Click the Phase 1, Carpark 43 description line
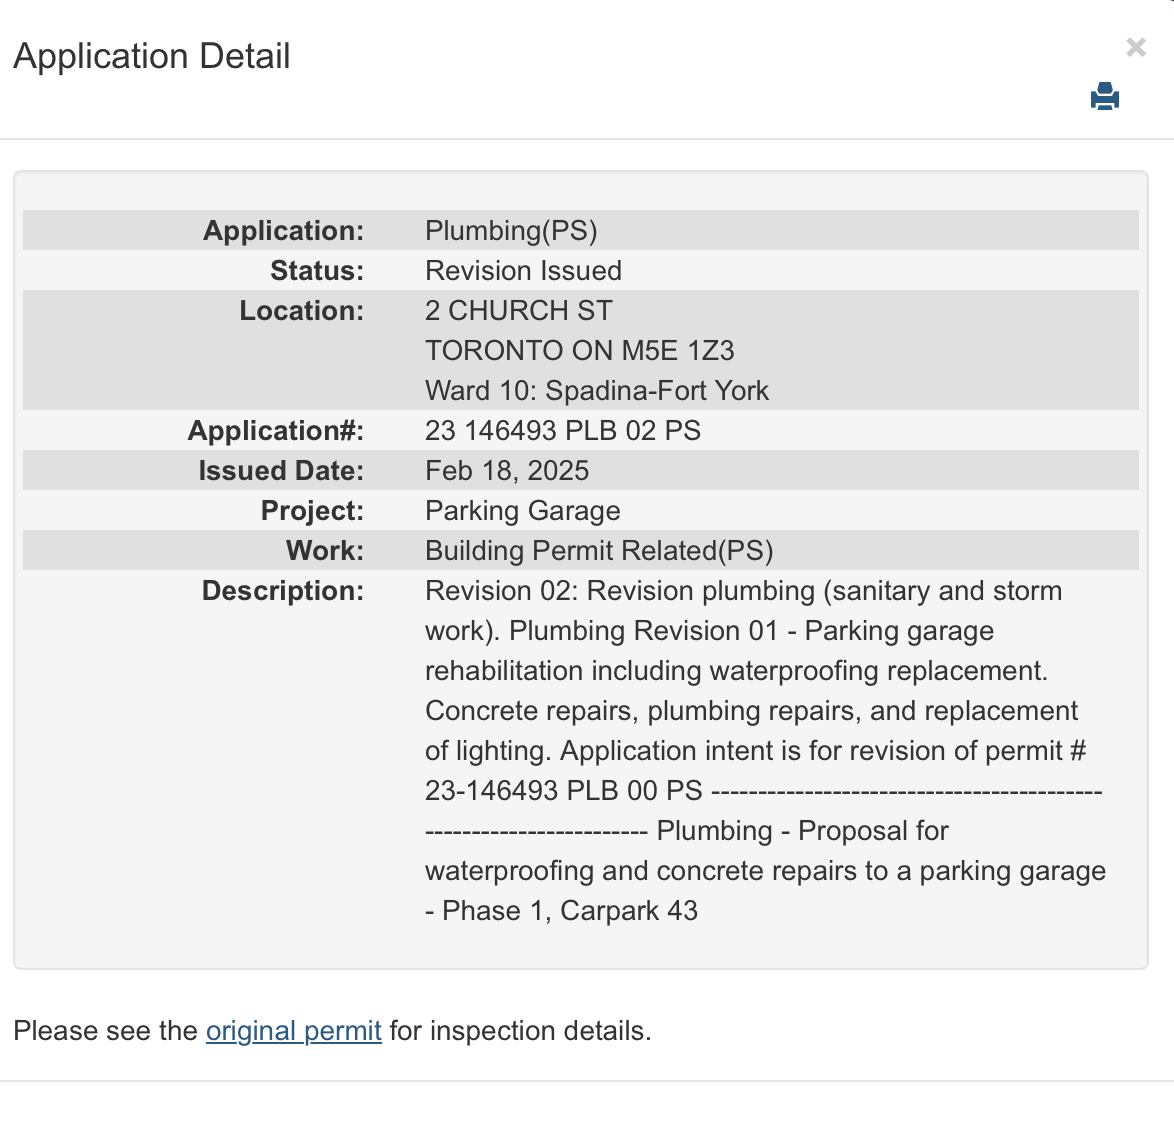This screenshot has width=1174, height=1135. pos(569,911)
